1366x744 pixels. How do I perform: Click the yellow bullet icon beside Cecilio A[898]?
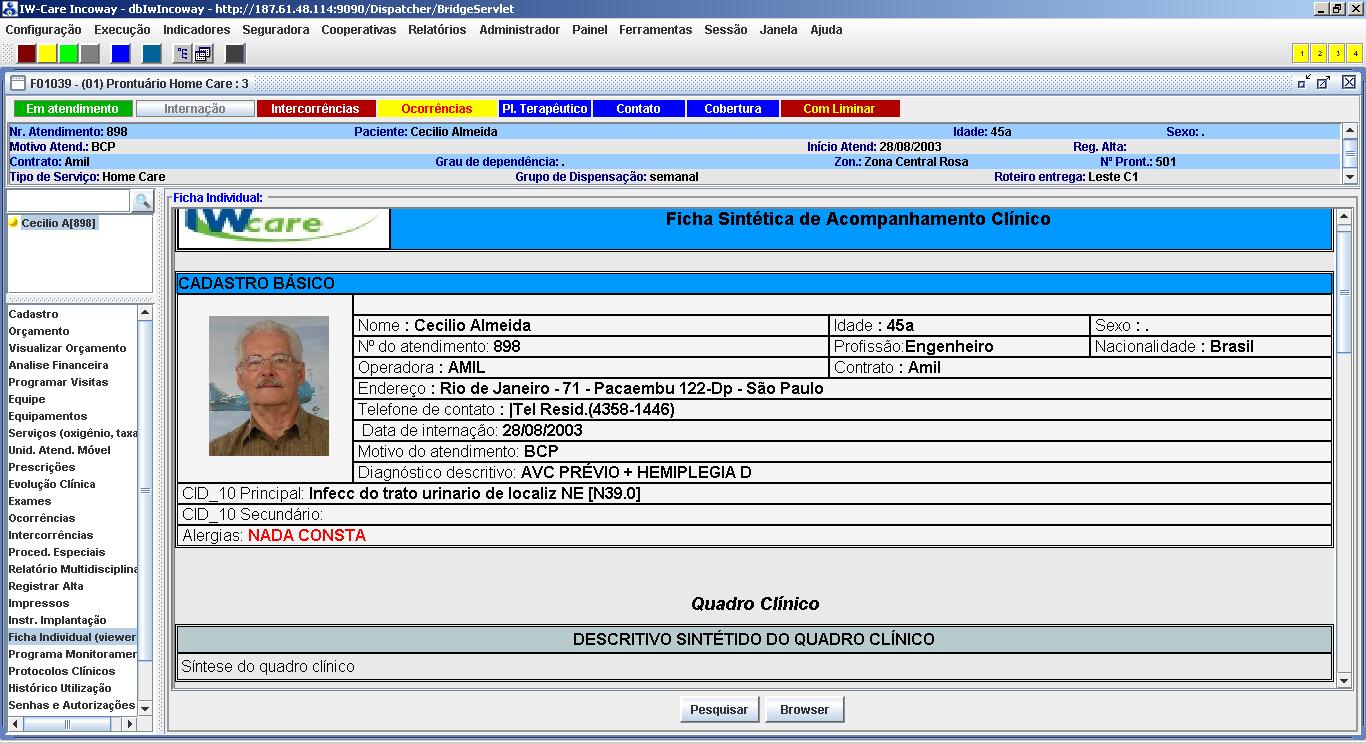[x=14, y=223]
